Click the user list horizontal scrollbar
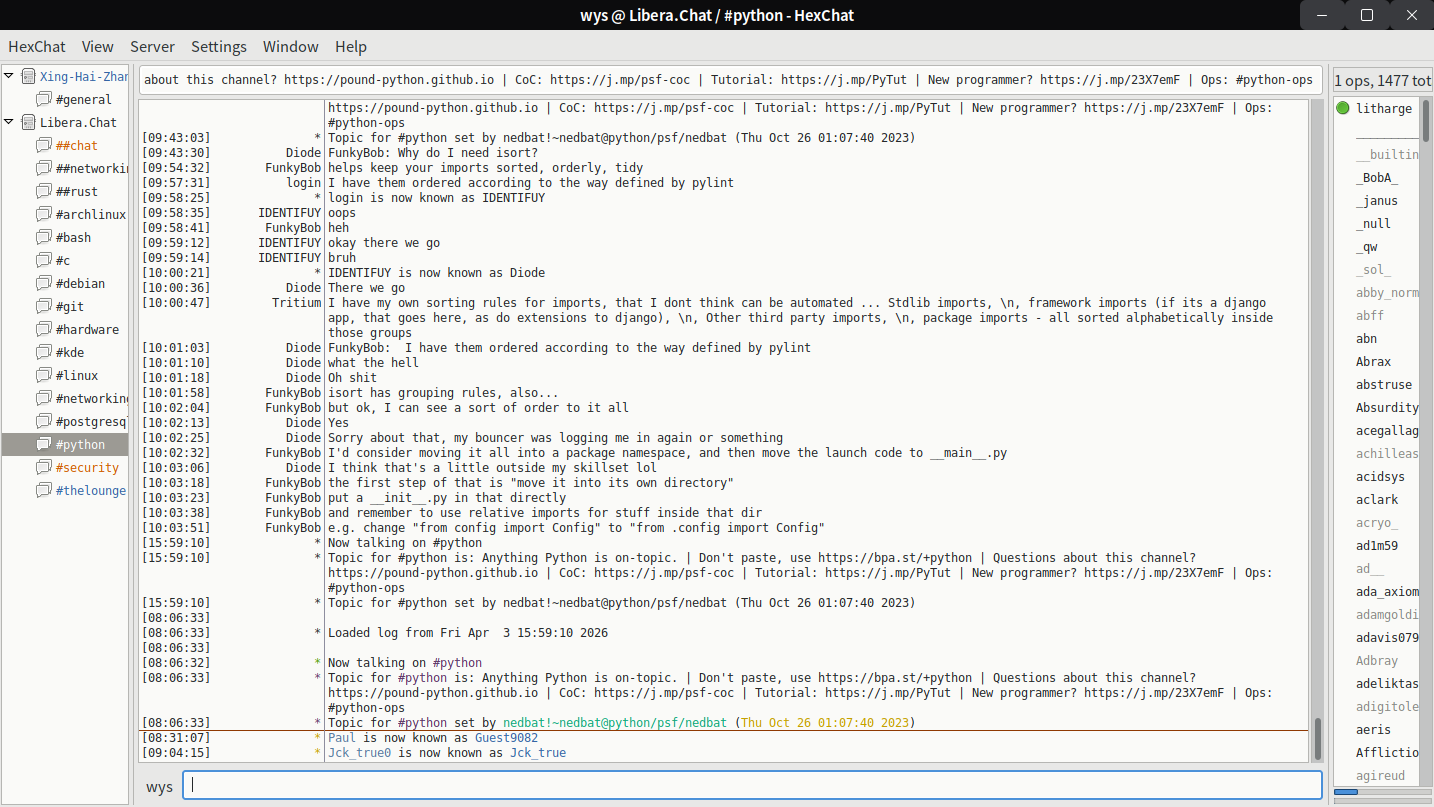Image resolution: width=1434 pixels, height=807 pixels. [1346, 792]
